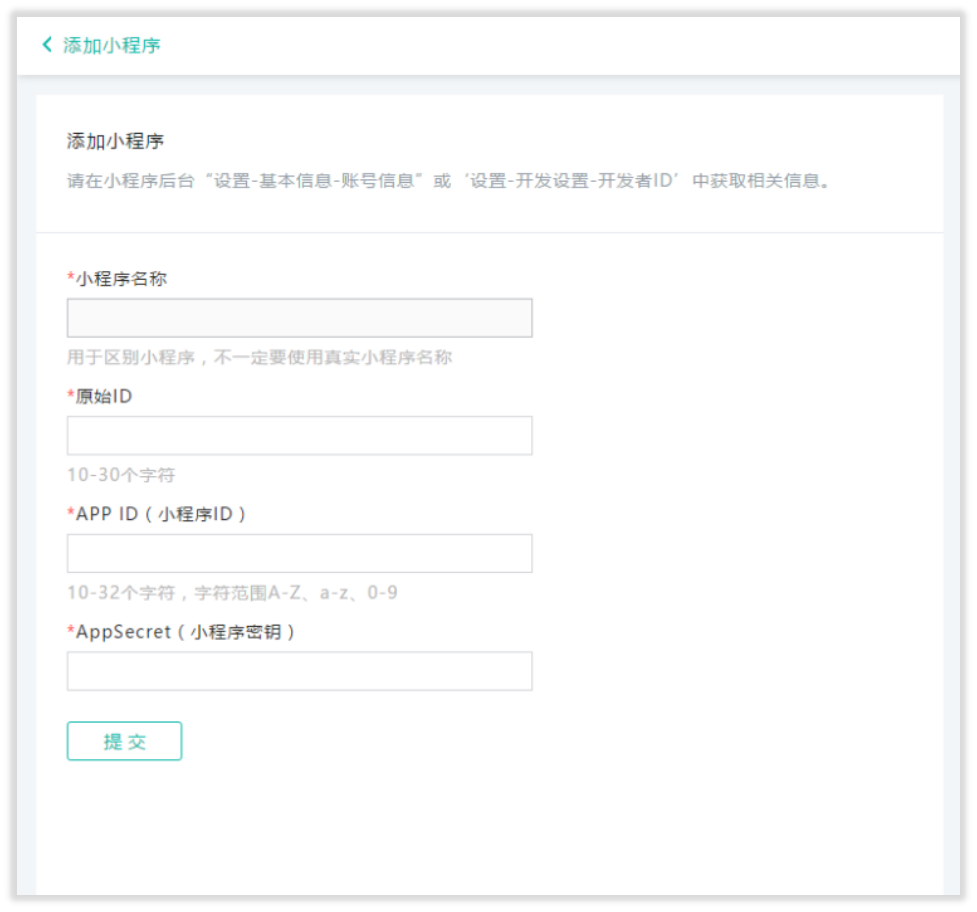Screen dimensions: 977x912
Task: Click the 添加小程序 section heading
Action: tap(114, 140)
